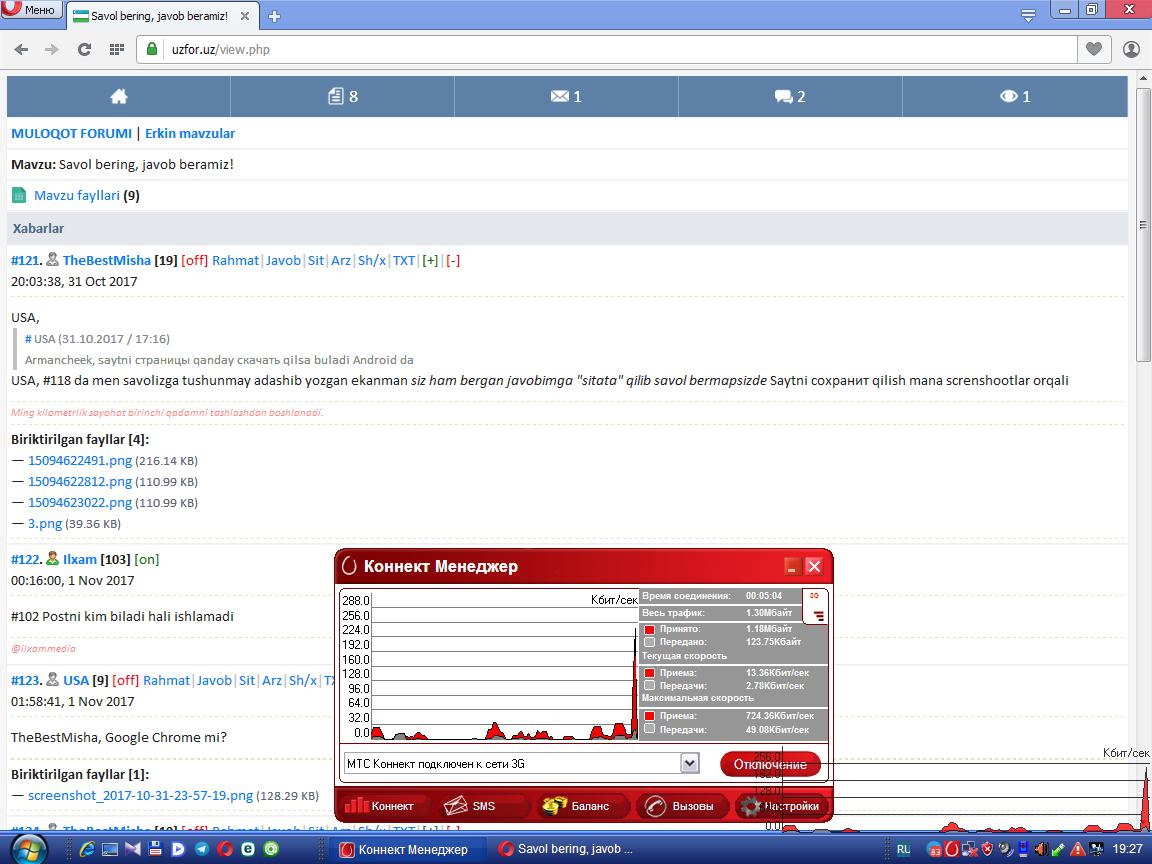Enable the Передано sent traffic checkbox
1152x864 pixels.
(x=649, y=642)
